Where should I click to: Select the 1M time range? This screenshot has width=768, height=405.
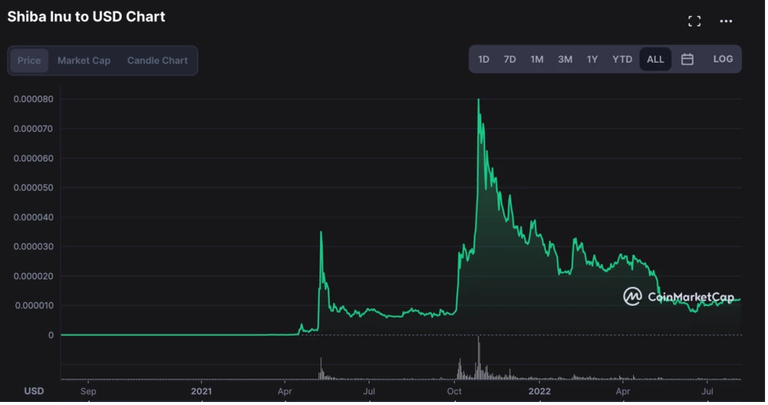537,59
